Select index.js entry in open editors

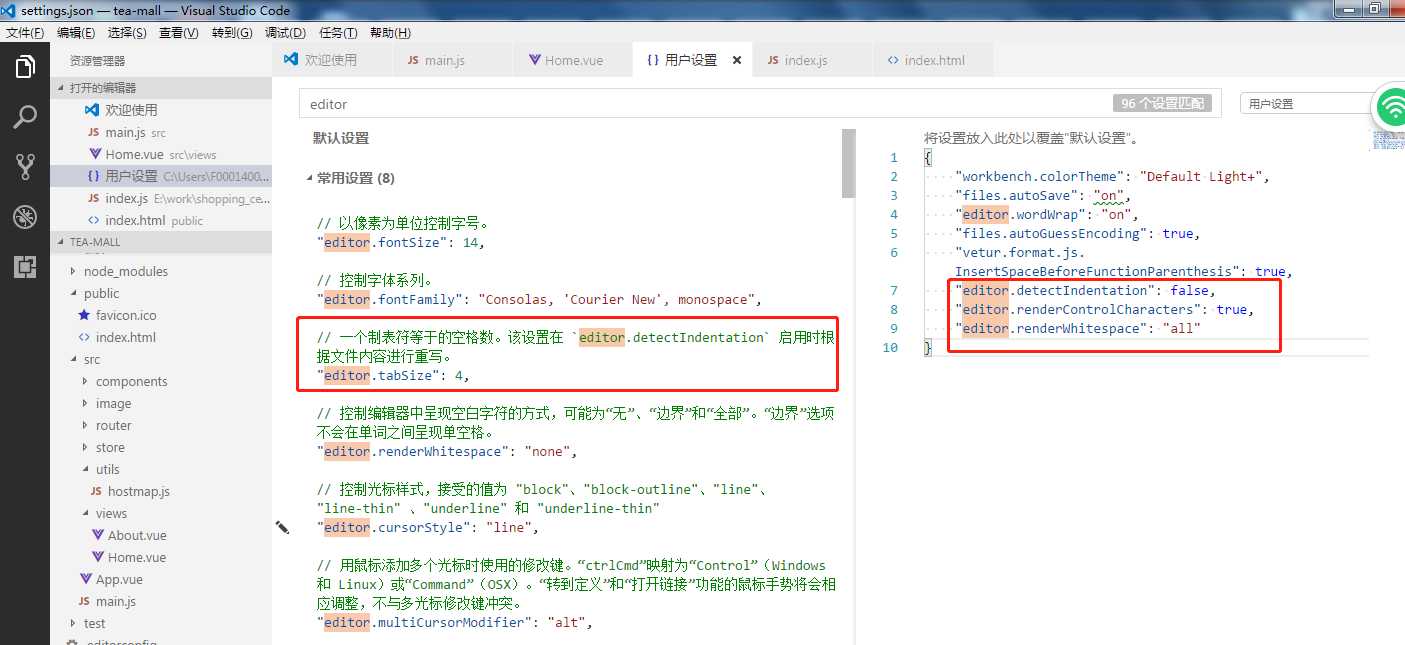click(161, 198)
